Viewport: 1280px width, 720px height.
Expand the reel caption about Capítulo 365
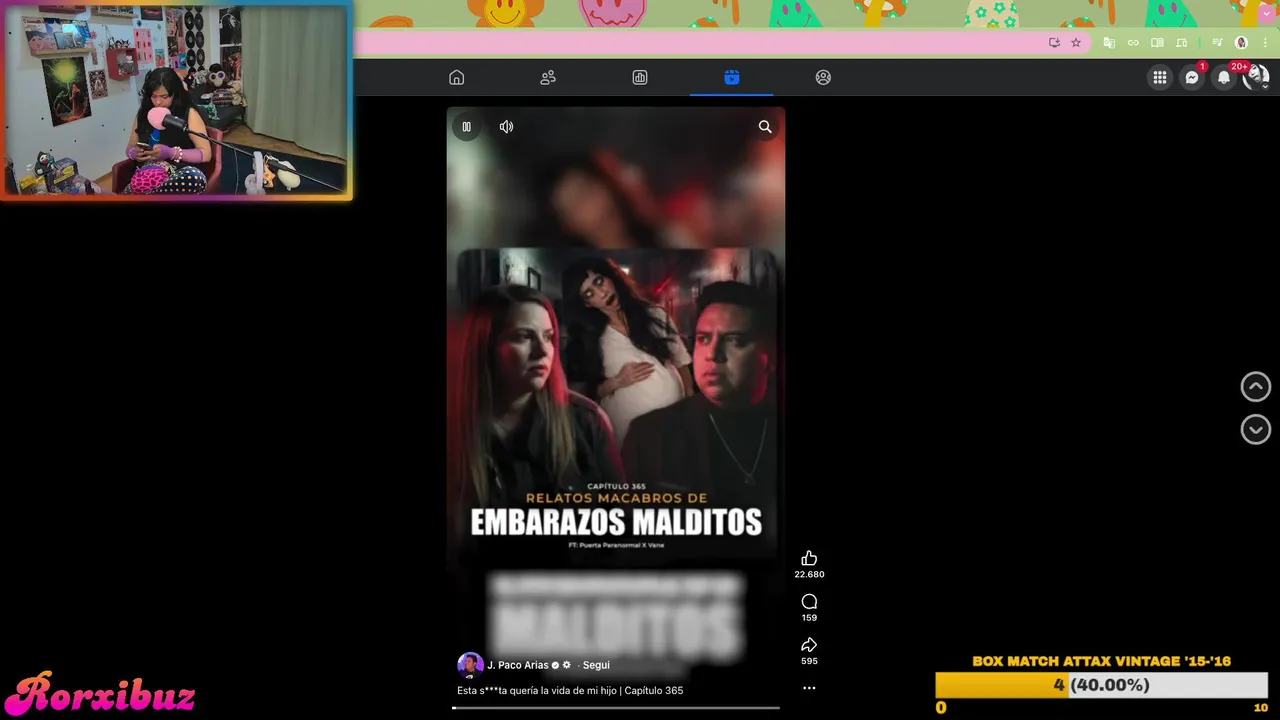570,690
